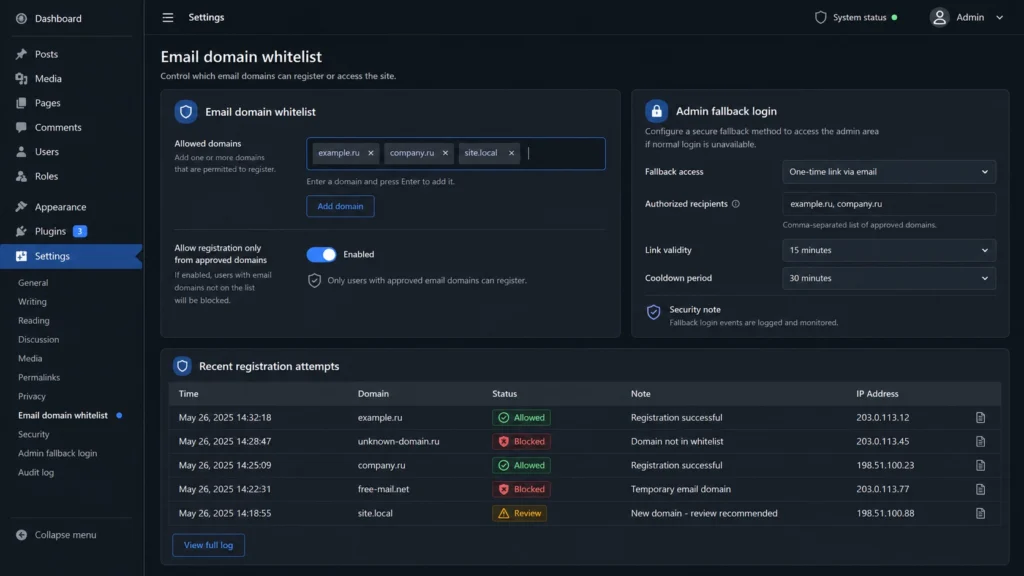Click the Comments bubble icon
Screen dimensions: 1024x576
[x=22, y=127]
